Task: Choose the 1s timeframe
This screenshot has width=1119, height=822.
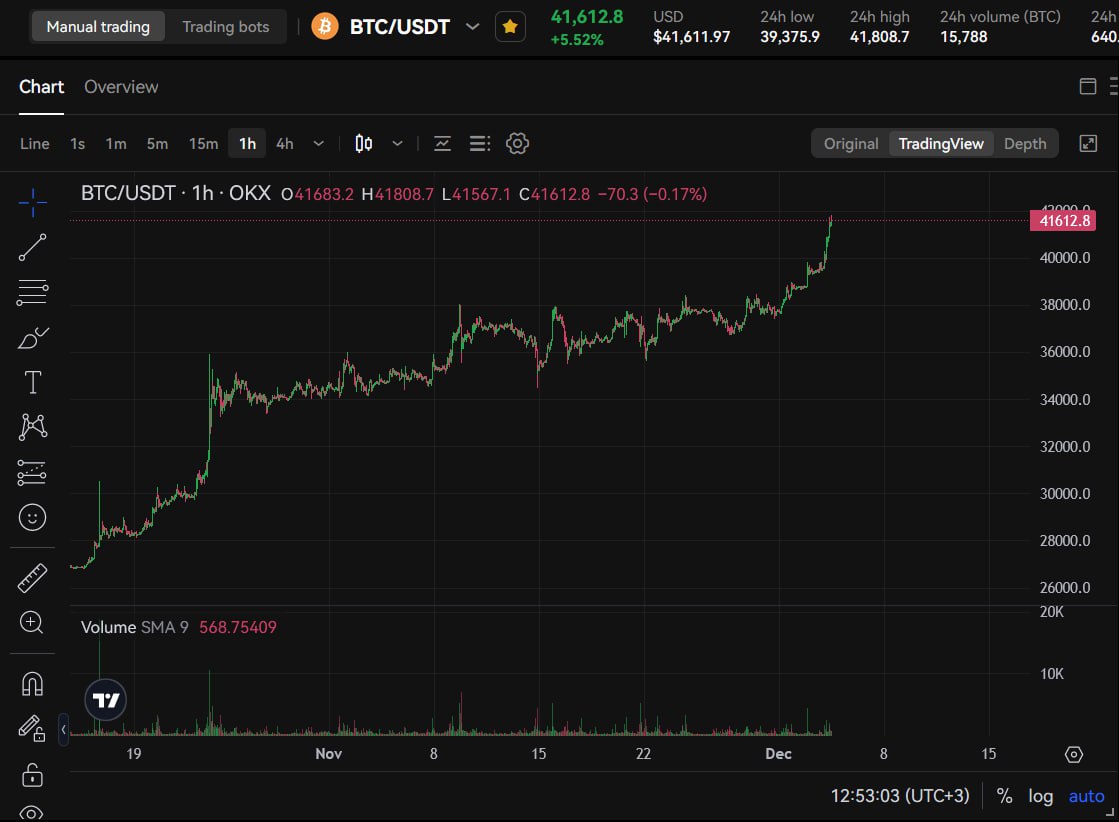Action: 78,143
